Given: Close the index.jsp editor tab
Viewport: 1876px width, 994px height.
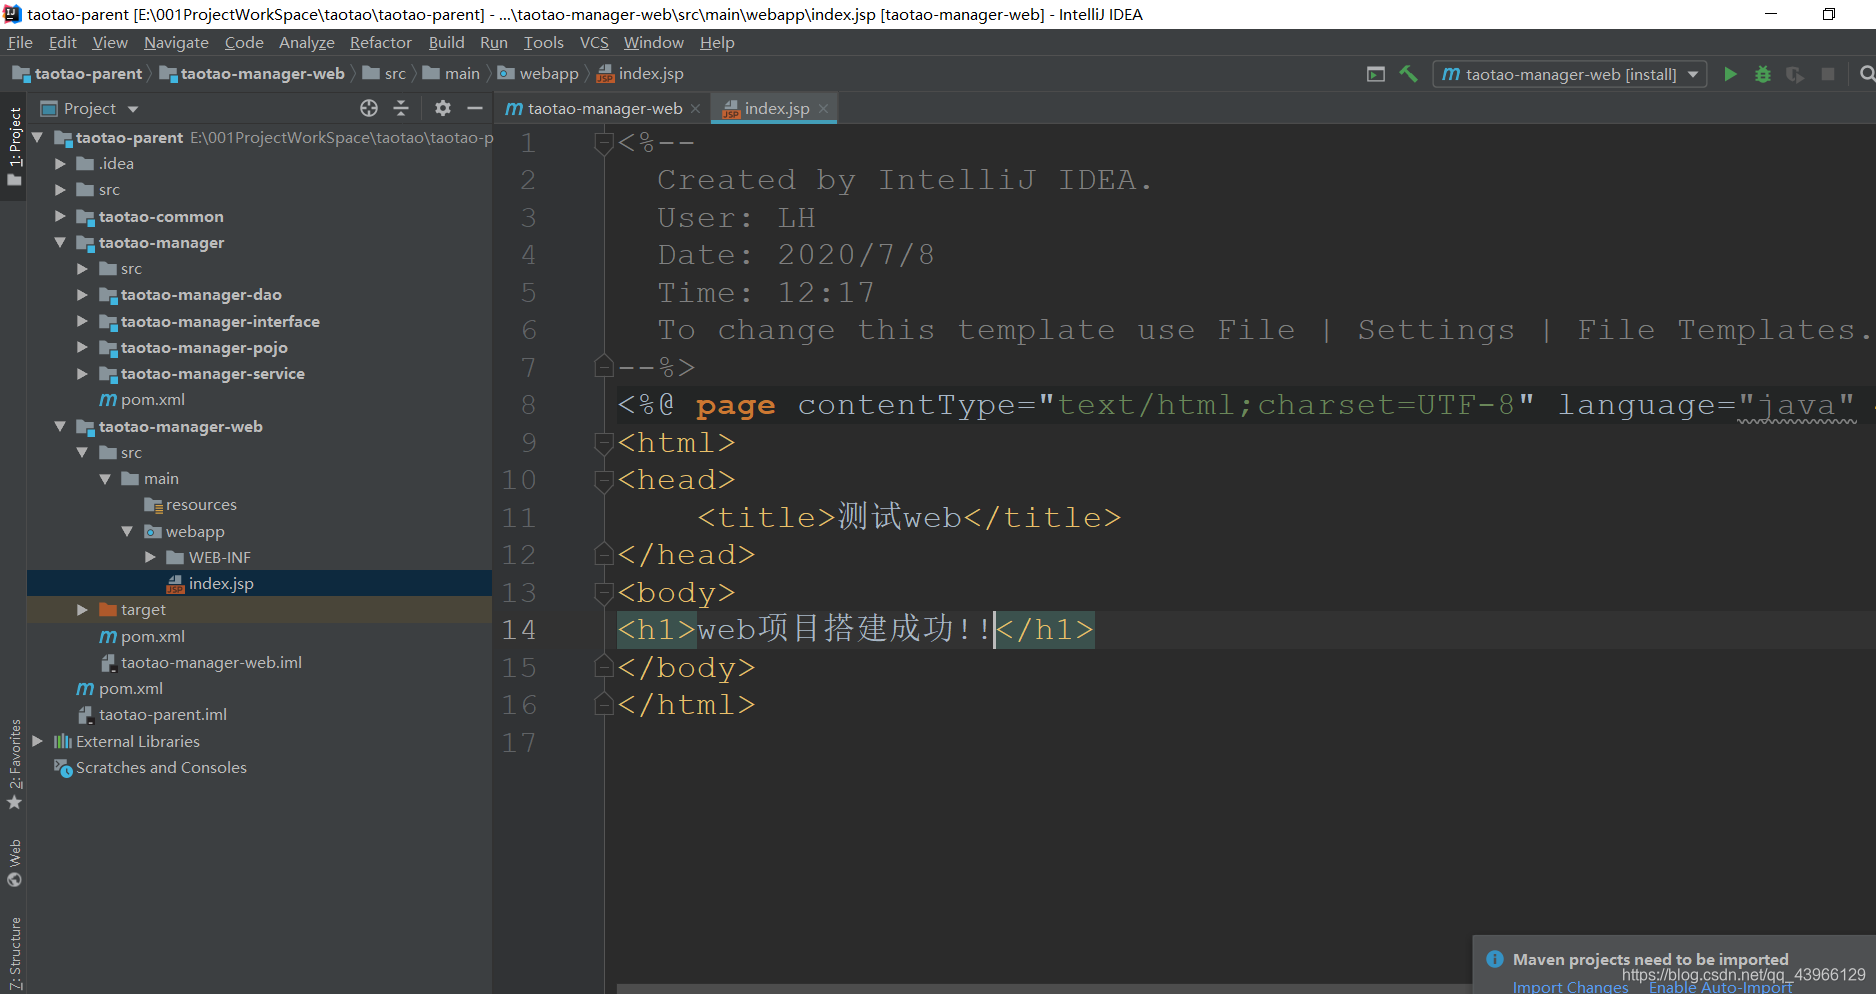Looking at the screenshot, I should point(823,109).
